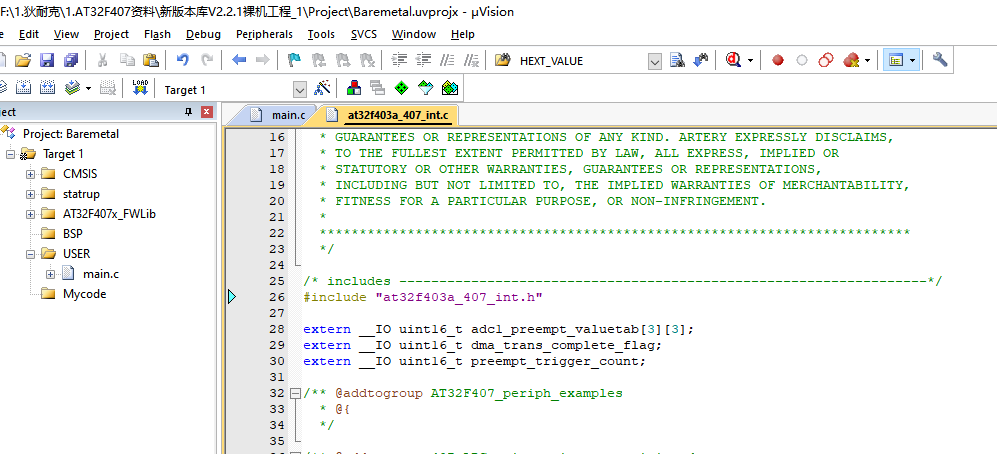
Task: Click the Save All icon
Action: [x=71, y=60]
